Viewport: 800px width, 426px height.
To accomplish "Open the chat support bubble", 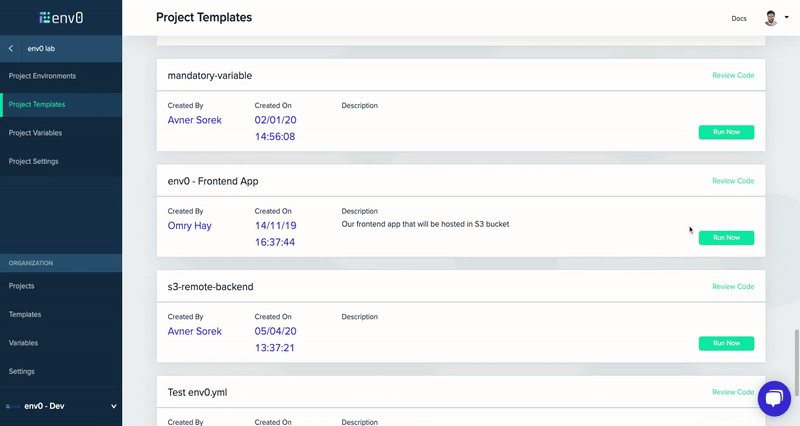I will click(x=774, y=399).
